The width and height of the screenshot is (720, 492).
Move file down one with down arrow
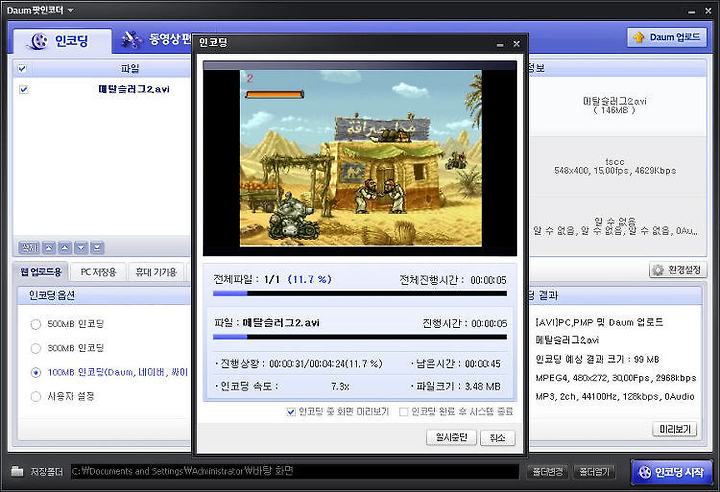pyautogui.click(x=81, y=248)
